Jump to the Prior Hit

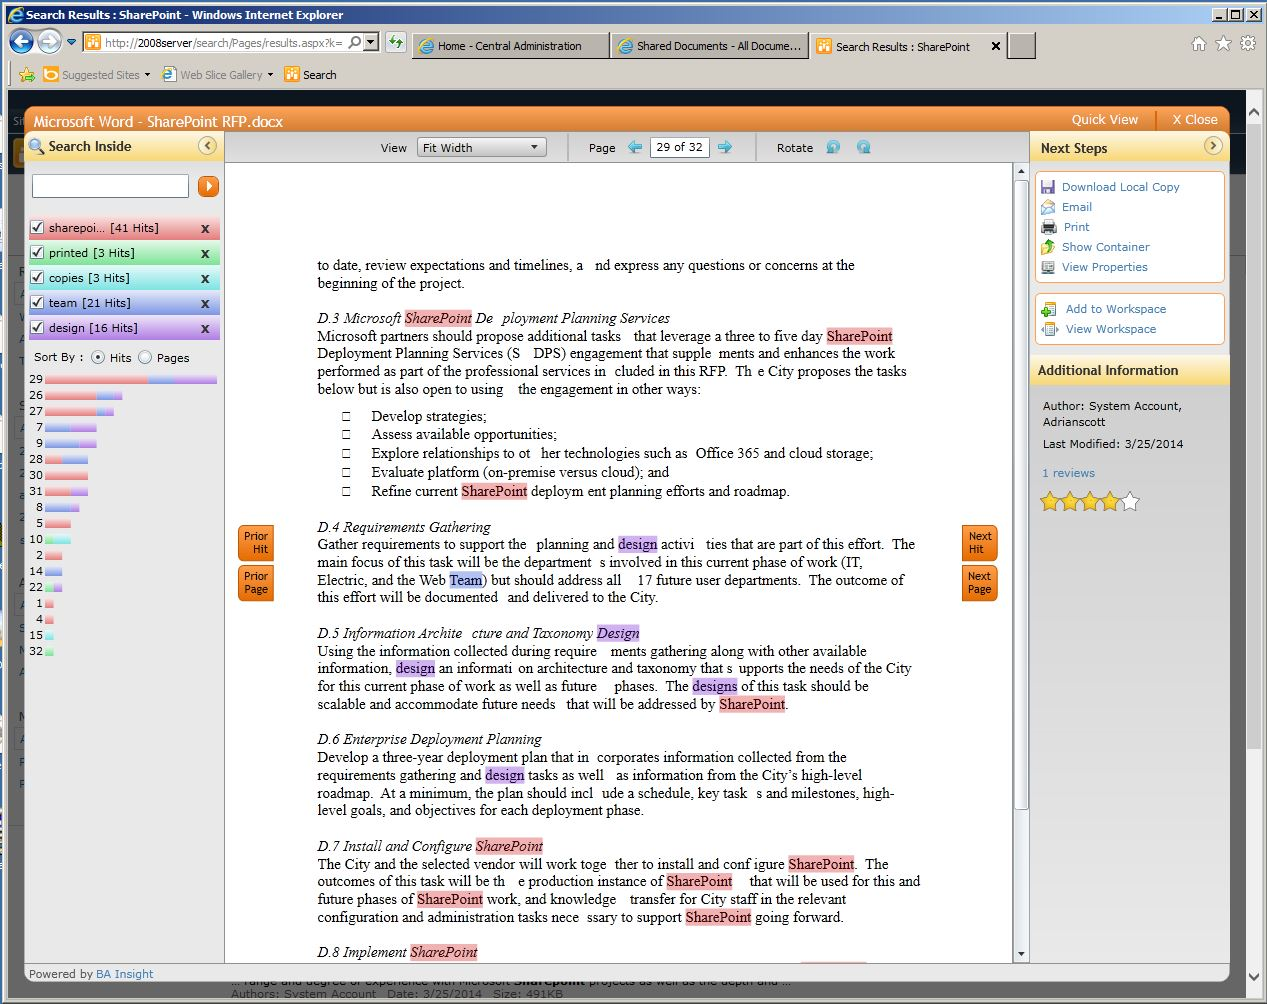(x=256, y=543)
